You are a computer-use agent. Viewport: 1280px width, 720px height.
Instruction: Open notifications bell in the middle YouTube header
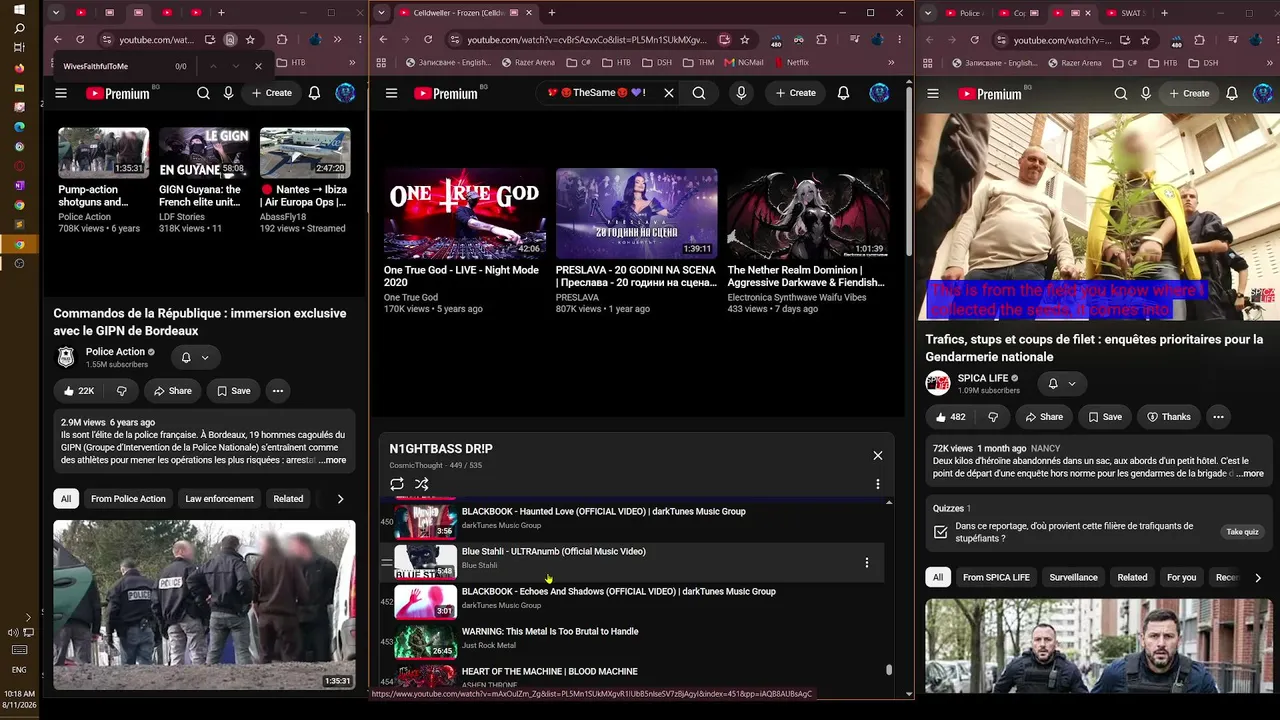click(843, 93)
